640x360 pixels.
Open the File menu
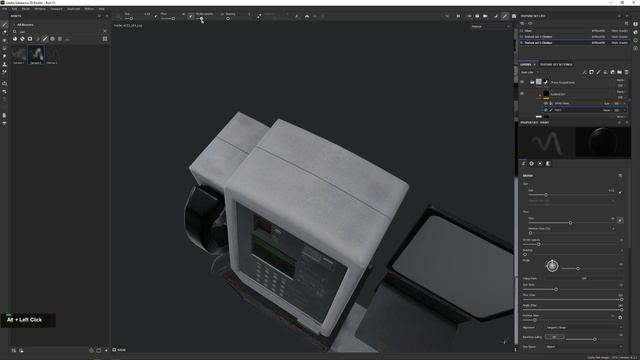4,9
